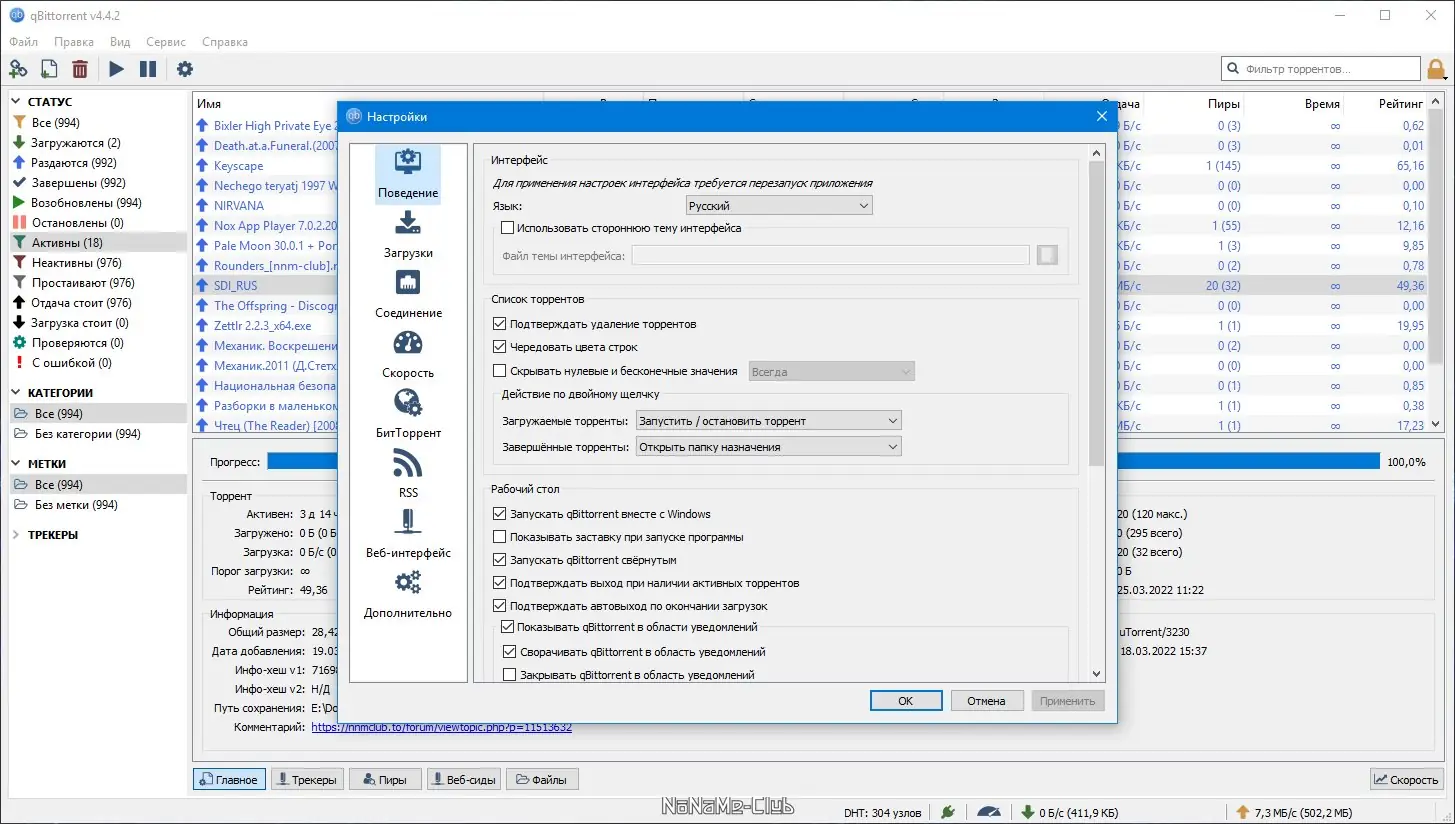Switch to the Пиры bottom tab
1455x824 pixels.
(x=385, y=780)
